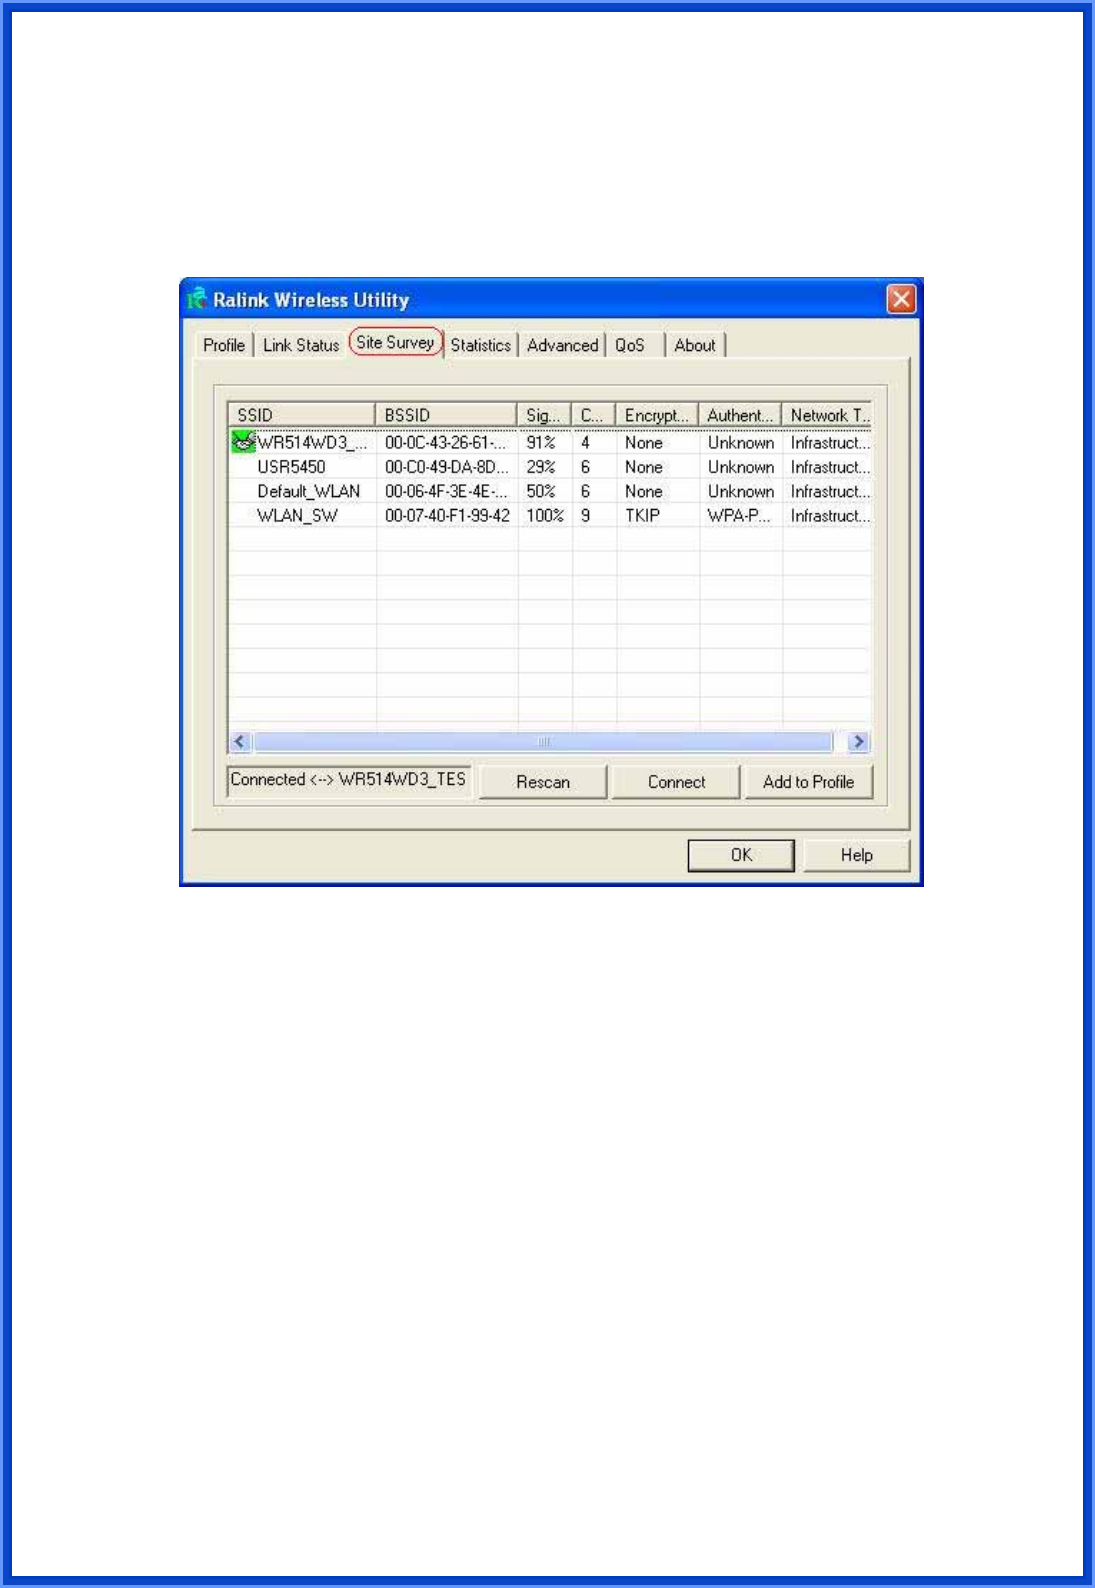Click the Authent... column header
The height and width of the screenshot is (1588, 1095).
[740, 415]
